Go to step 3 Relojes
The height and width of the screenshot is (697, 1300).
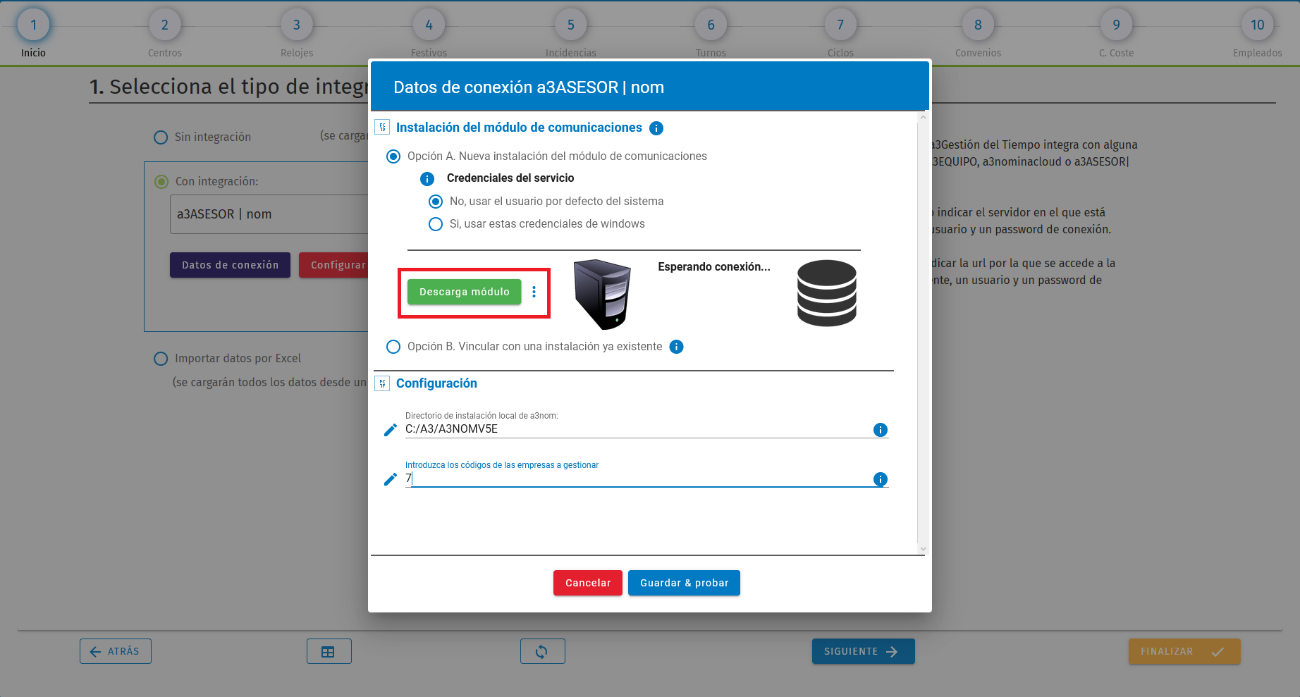click(x=296, y=25)
